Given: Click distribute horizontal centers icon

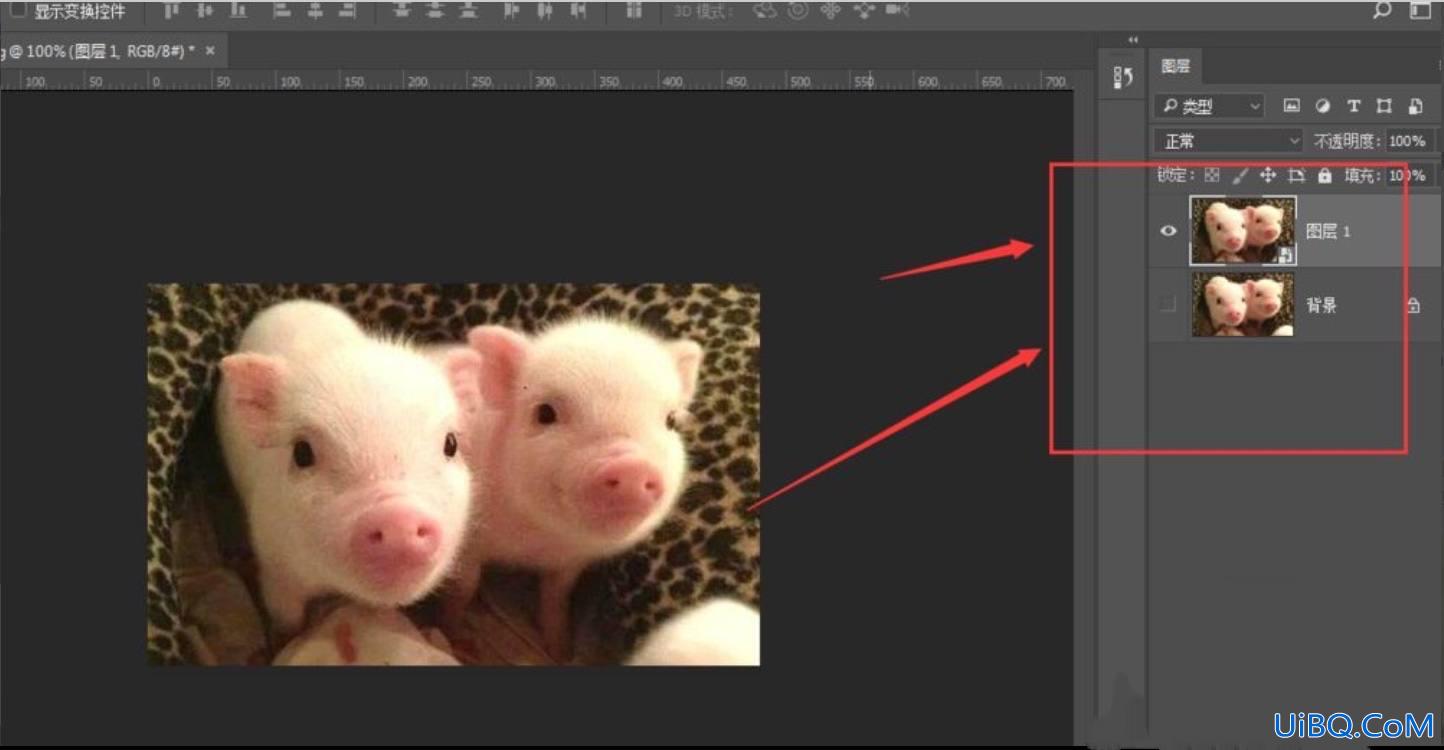Looking at the screenshot, I should tap(544, 11).
